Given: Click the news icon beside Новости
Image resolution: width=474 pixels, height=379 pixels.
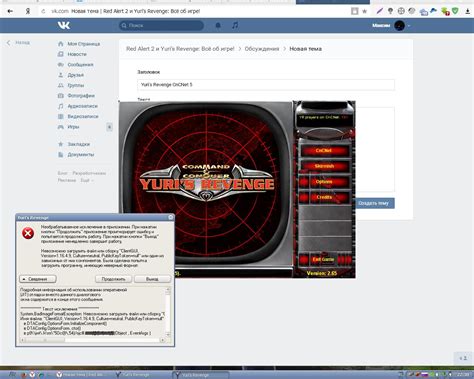Looking at the screenshot, I should [x=61, y=54].
